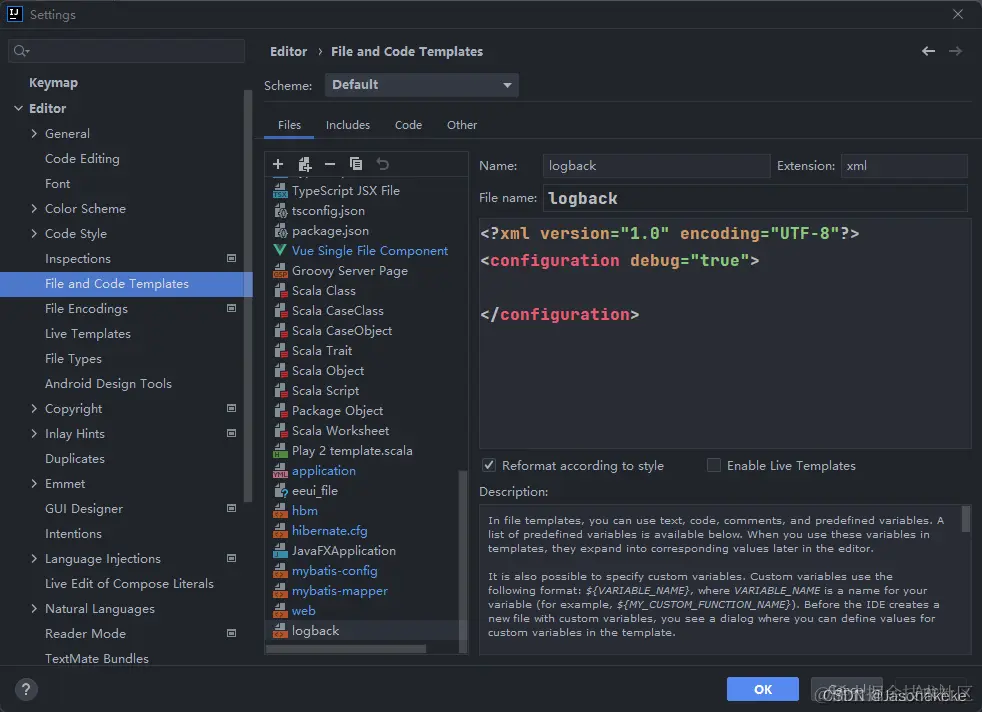Select the mybatis-config template
Screen dimensions: 982x712
point(334,571)
